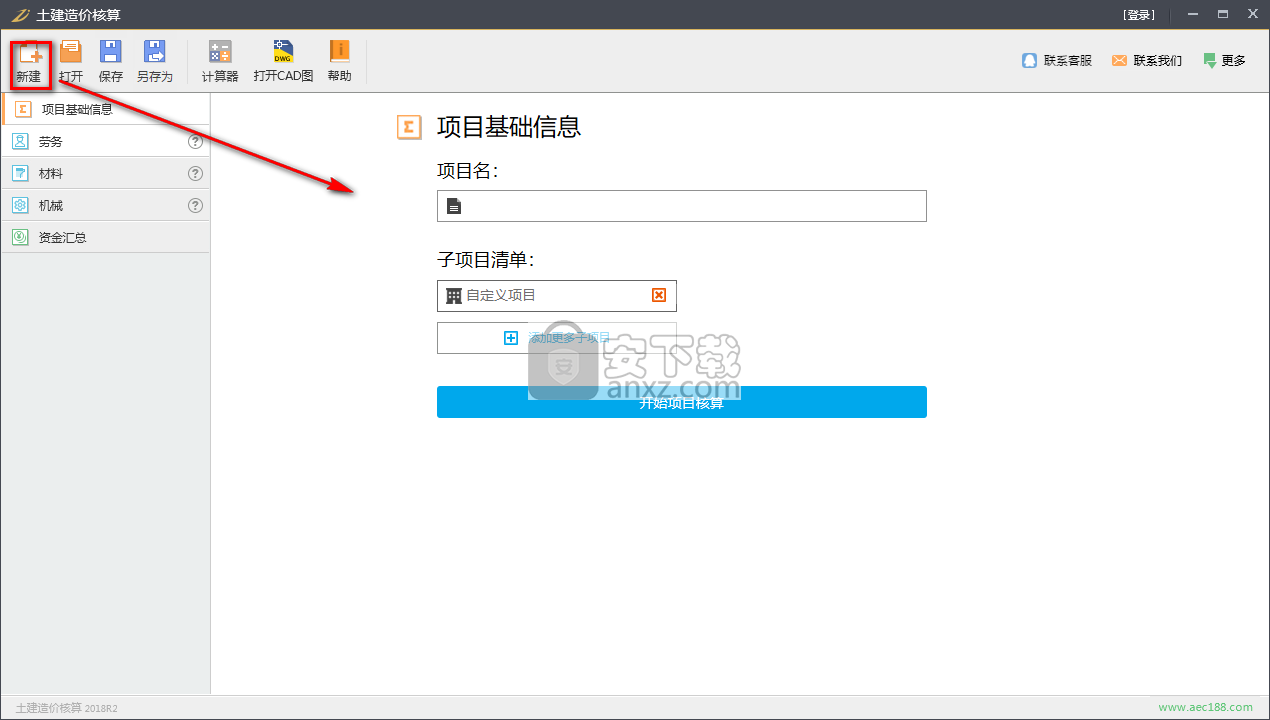Contact 联系客服 customer service

click(x=1056, y=61)
